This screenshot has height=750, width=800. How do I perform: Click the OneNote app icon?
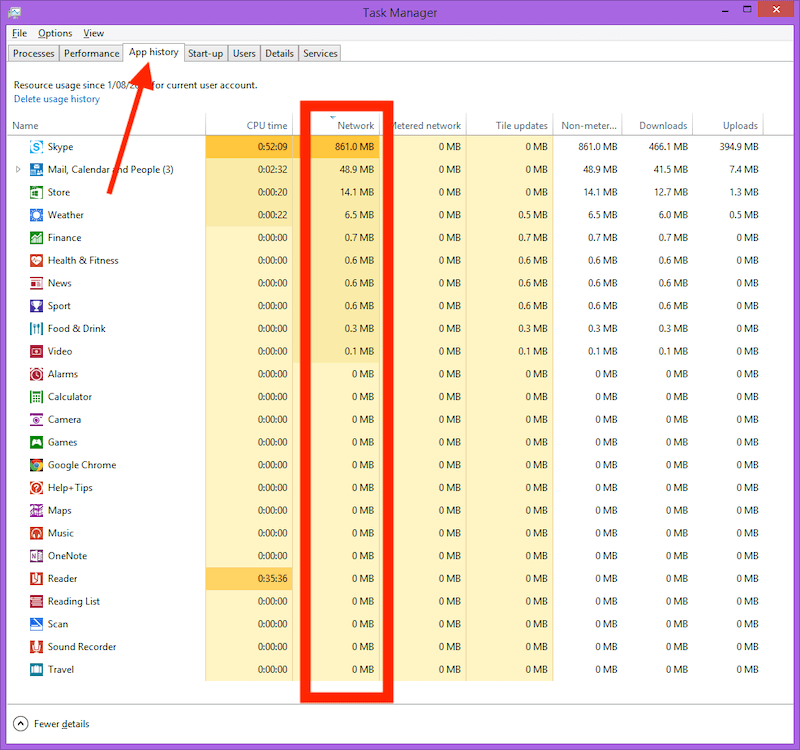click(37, 556)
